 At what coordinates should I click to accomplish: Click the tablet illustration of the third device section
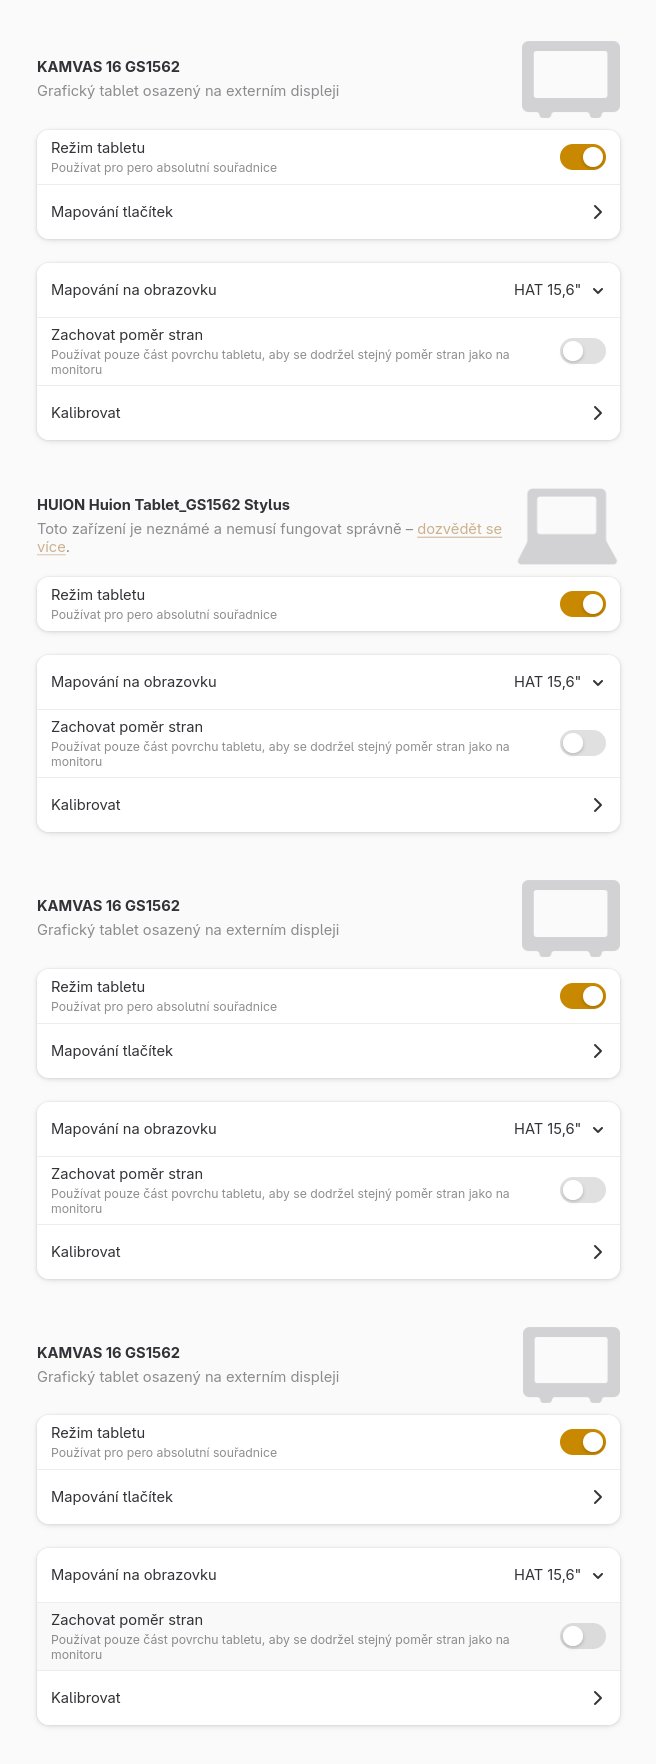tap(570, 917)
